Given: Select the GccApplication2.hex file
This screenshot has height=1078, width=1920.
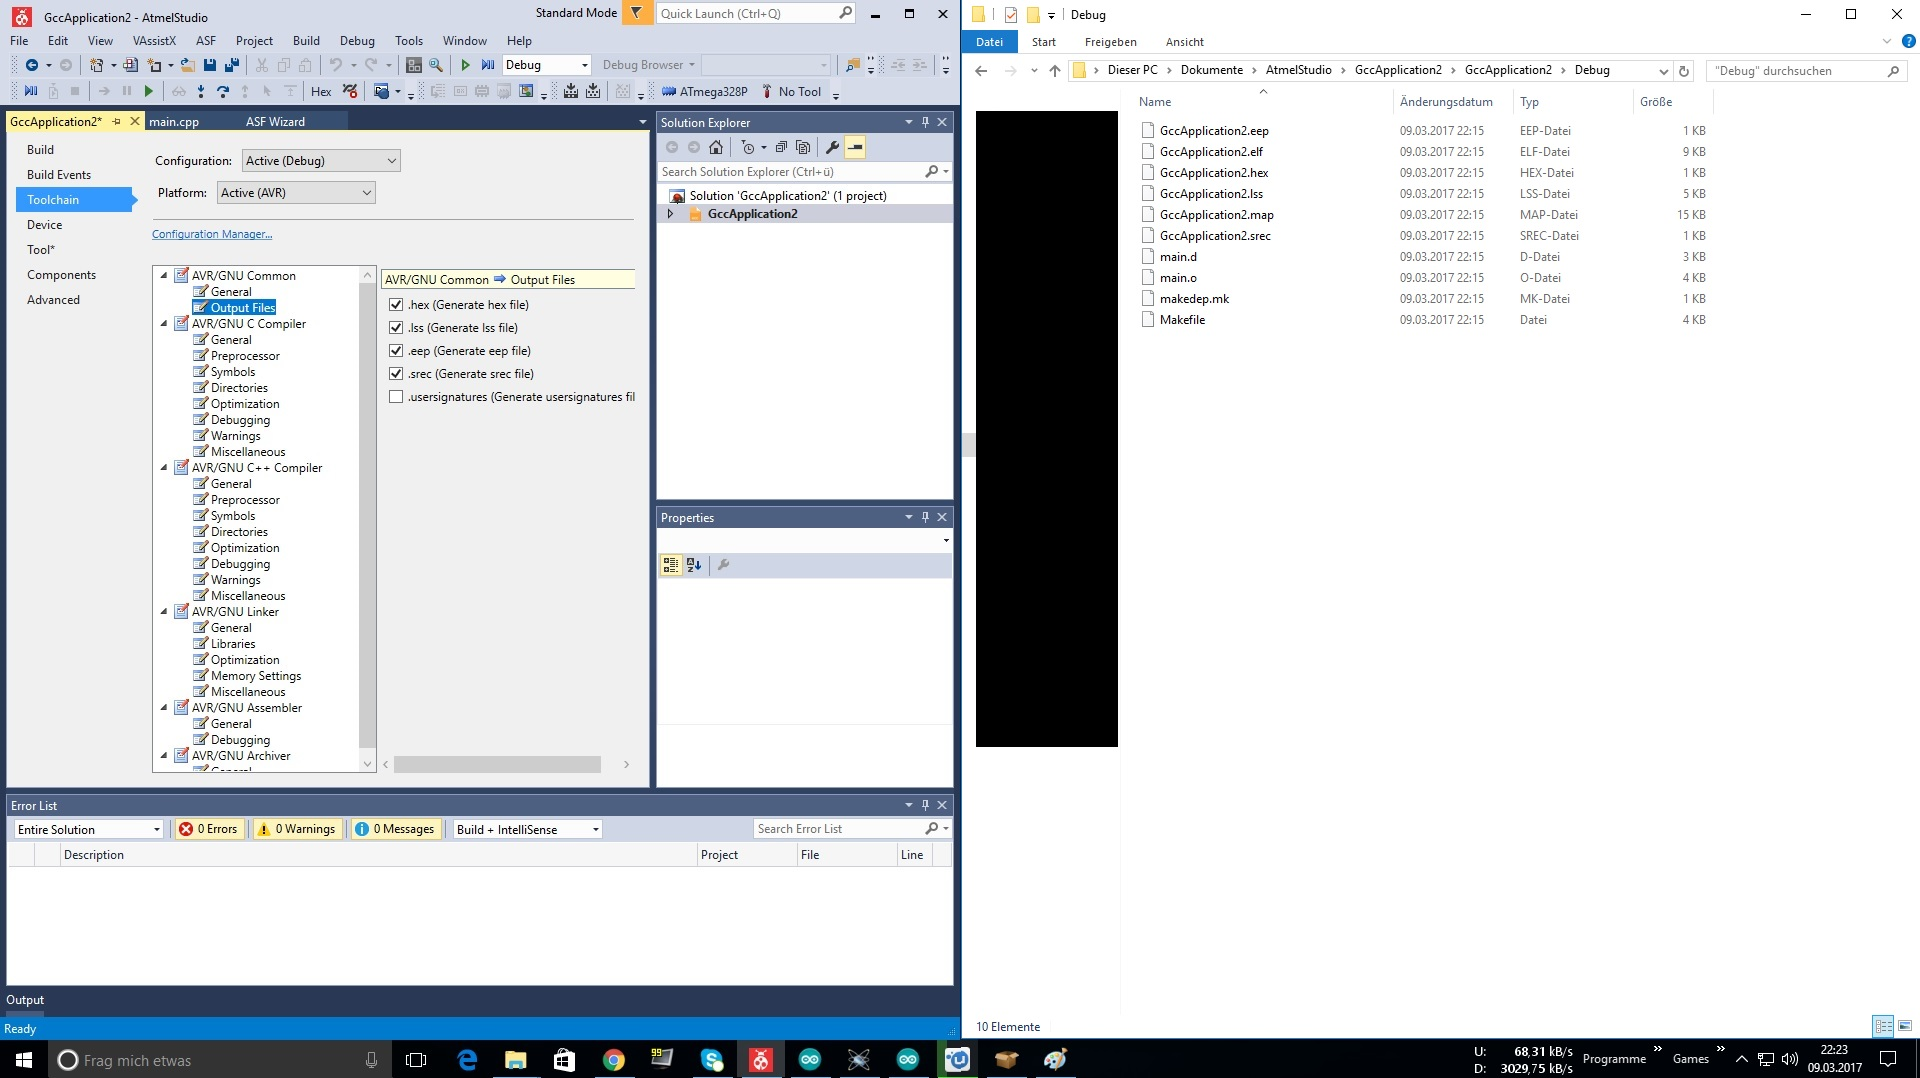Looking at the screenshot, I should pos(1214,173).
